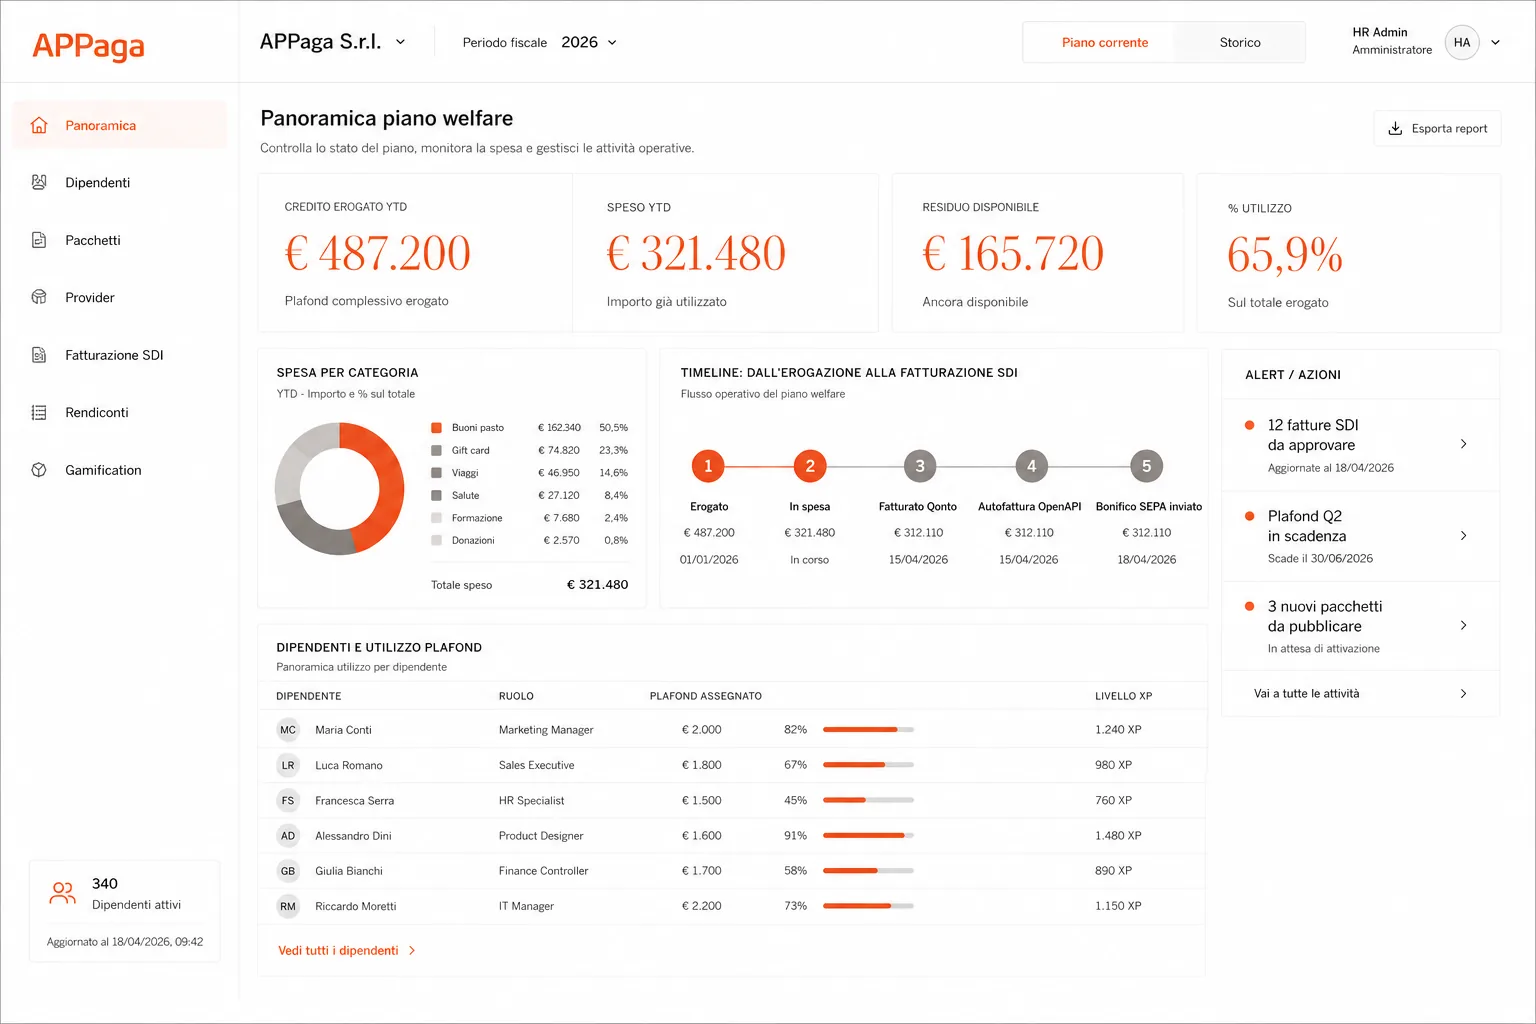The image size is (1536, 1024).
Task: Switch to the Storico tab
Action: [1240, 42]
